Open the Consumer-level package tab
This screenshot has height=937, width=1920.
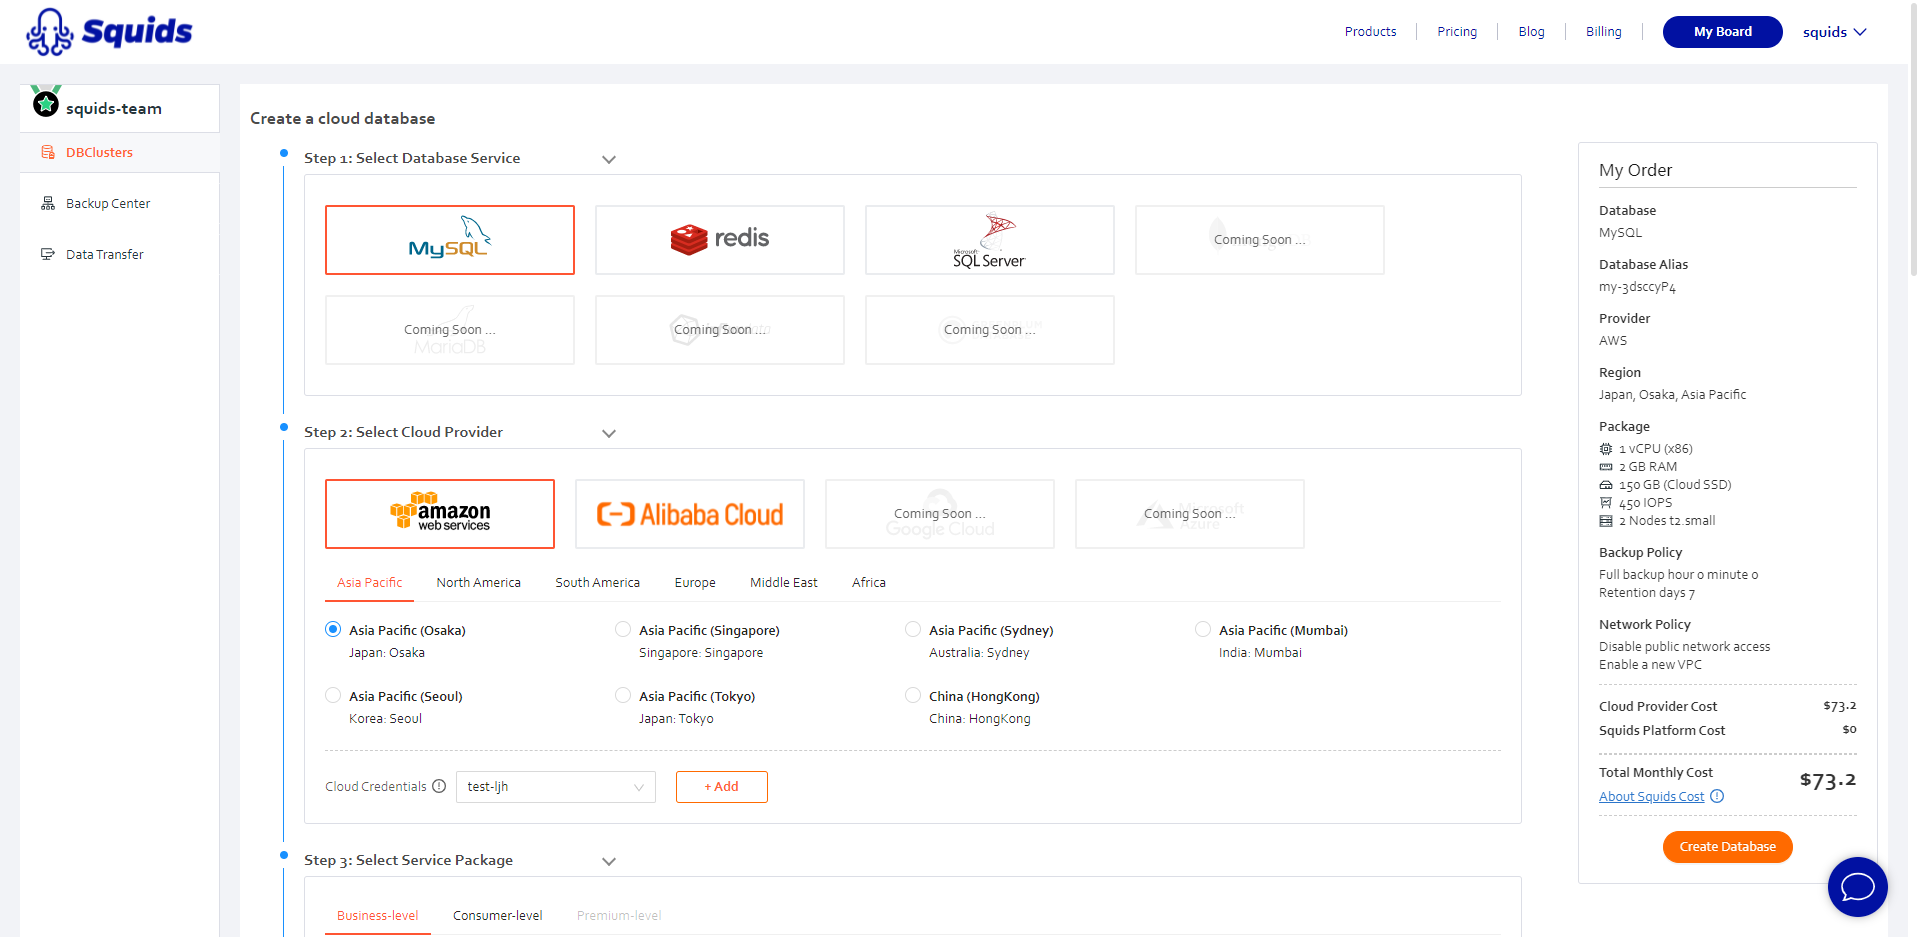(x=498, y=915)
